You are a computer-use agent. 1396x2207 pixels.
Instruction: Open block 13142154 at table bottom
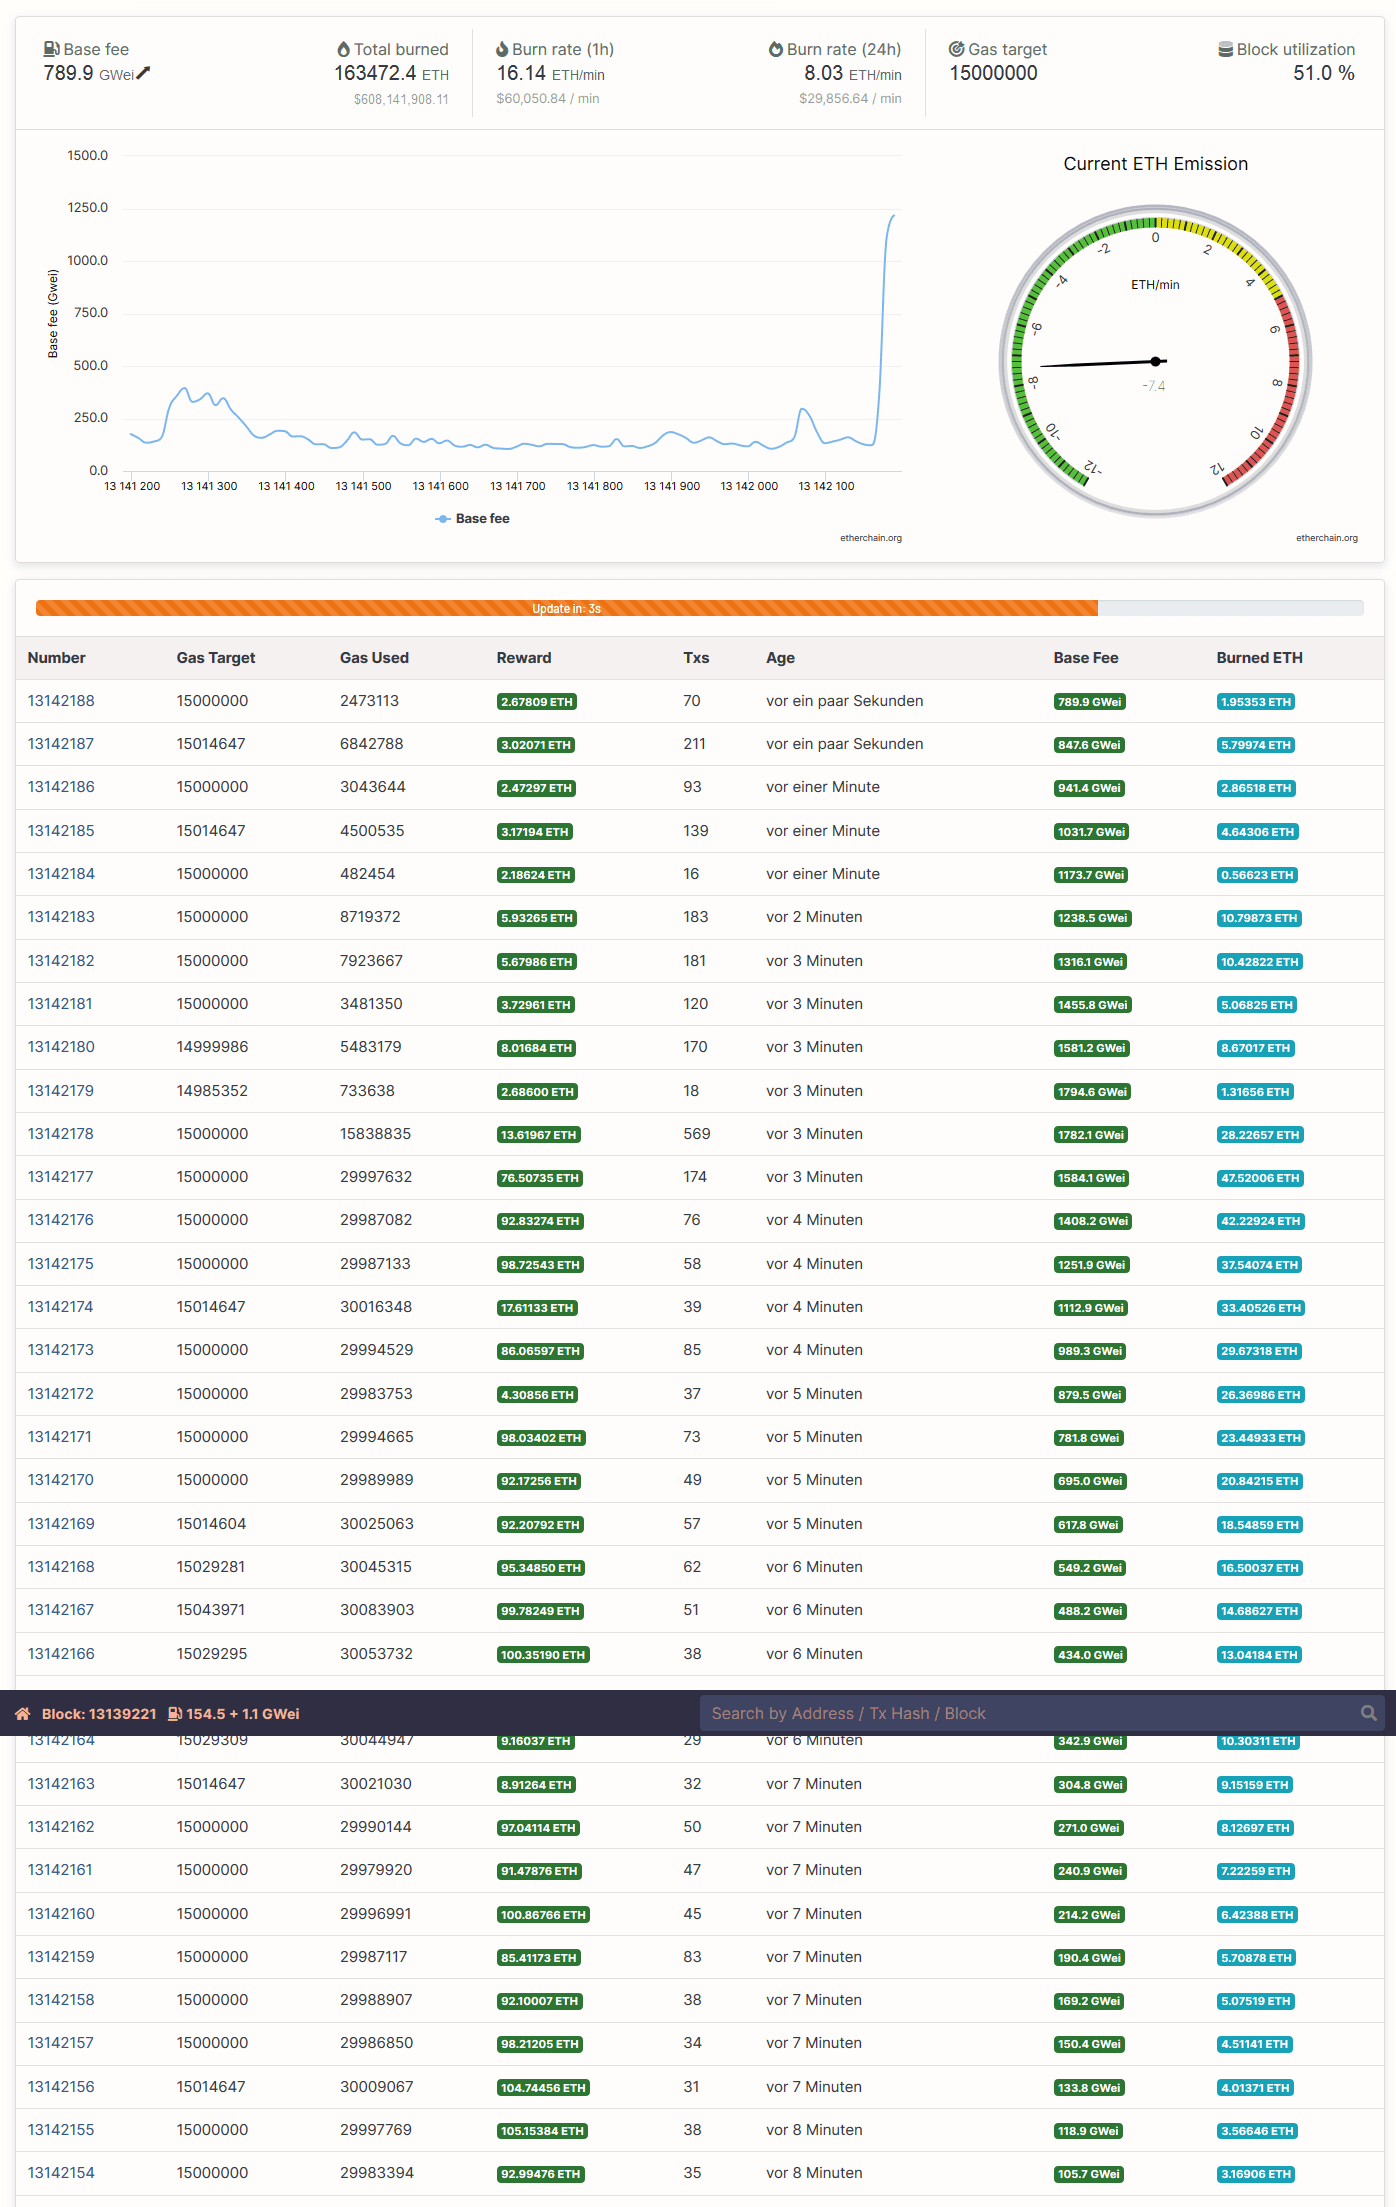pos(61,2173)
